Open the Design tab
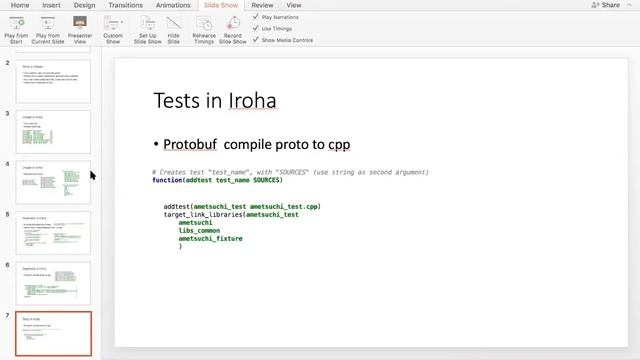640x360 pixels. 84,5
